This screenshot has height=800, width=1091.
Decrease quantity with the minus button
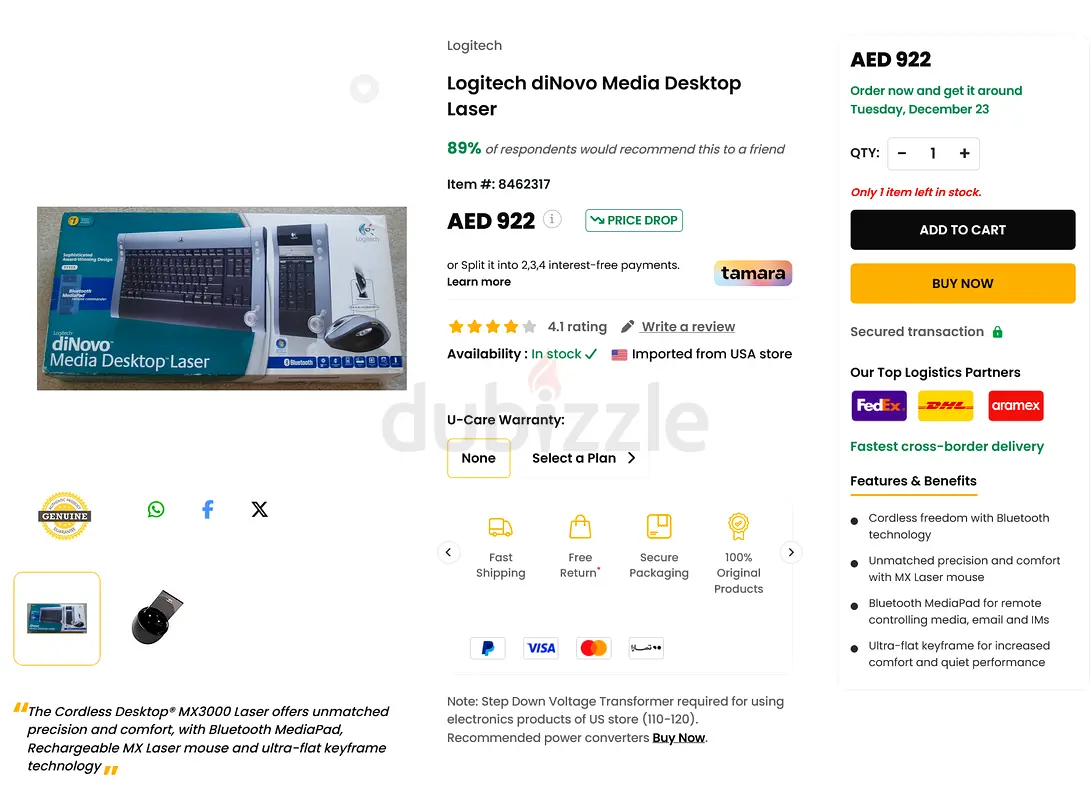coord(902,153)
